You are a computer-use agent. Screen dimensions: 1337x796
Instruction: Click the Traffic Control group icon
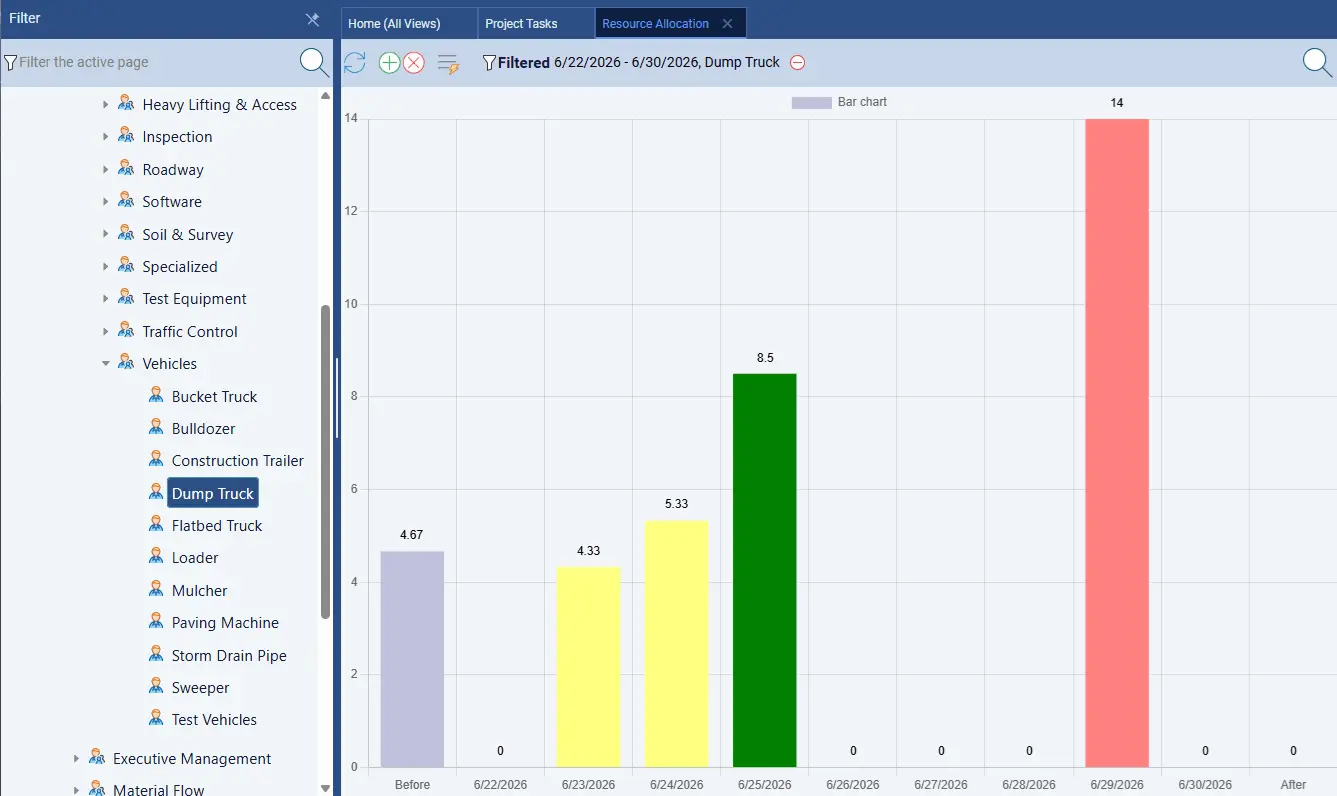click(x=126, y=331)
